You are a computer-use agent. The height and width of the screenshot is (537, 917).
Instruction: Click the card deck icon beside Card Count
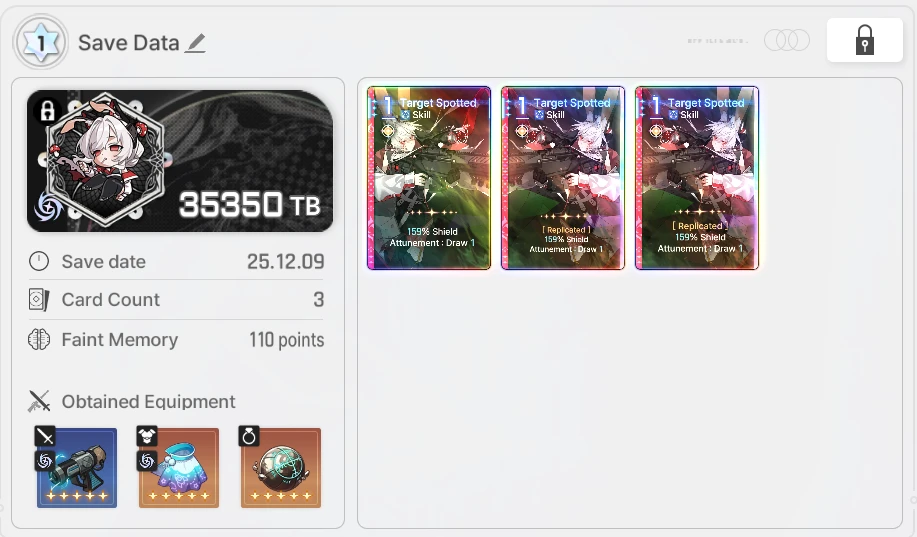pos(39,300)
